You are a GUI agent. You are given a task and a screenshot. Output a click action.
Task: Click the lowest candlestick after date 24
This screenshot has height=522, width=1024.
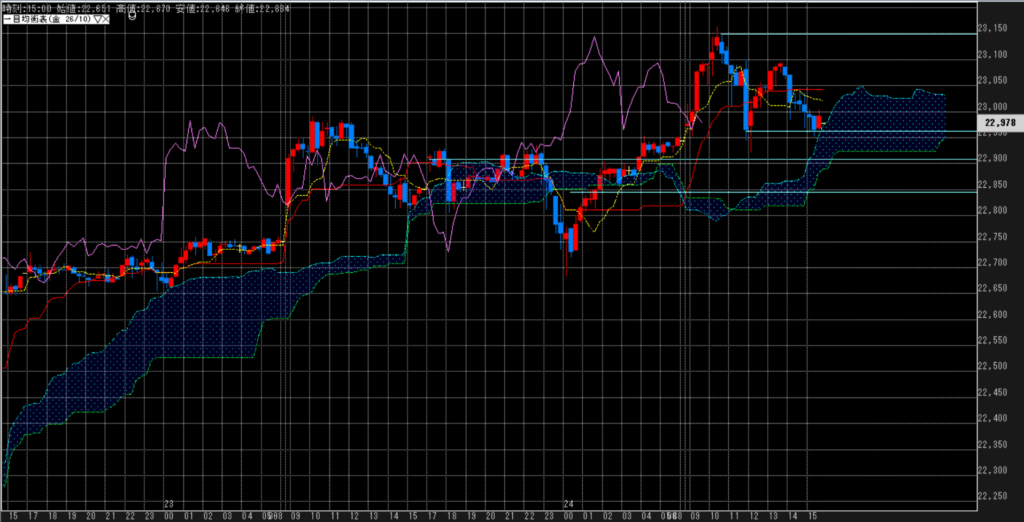[571, 241]
